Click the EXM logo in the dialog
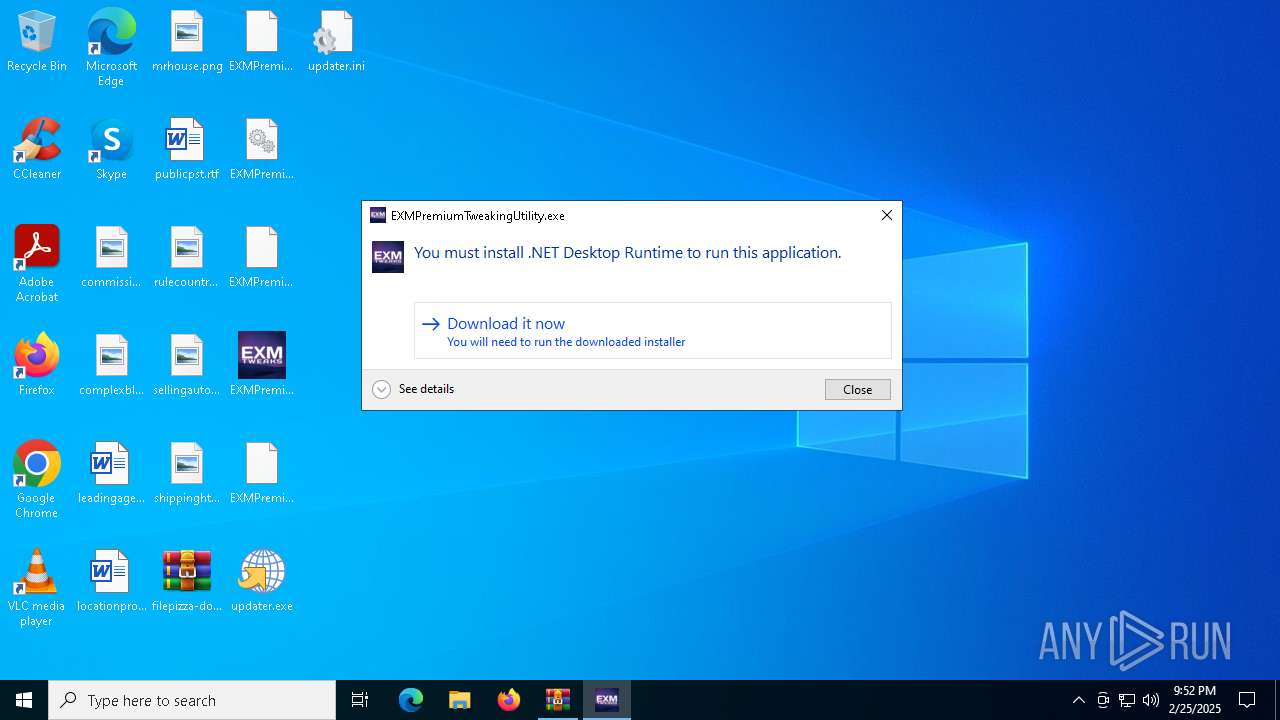The image size is (1280, 720). click(388, 257)
